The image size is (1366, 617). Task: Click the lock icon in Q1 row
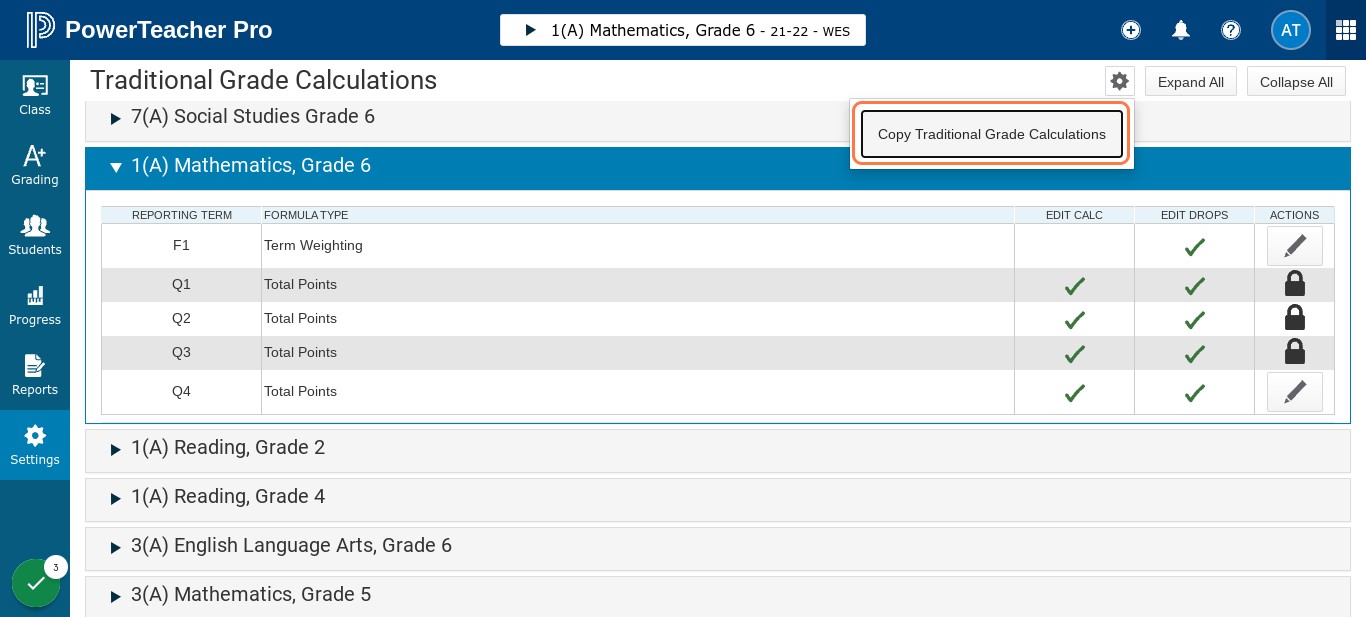point(1294,284)
